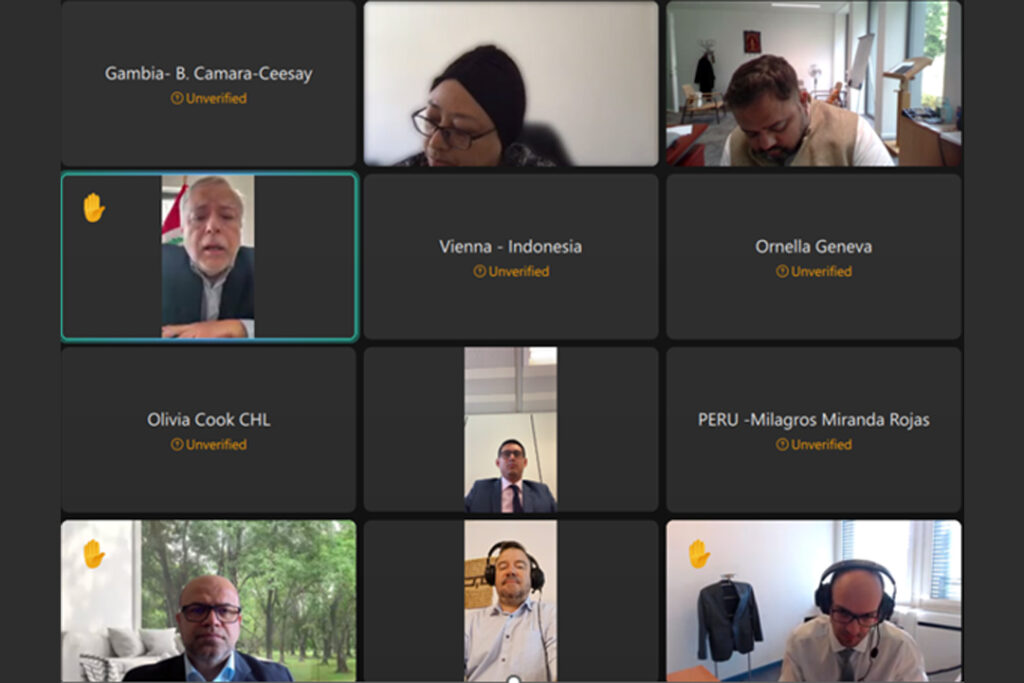Select the video of the bald man wearing headphones
This screenshot has height=683, width=1024.
pos(814,601)
